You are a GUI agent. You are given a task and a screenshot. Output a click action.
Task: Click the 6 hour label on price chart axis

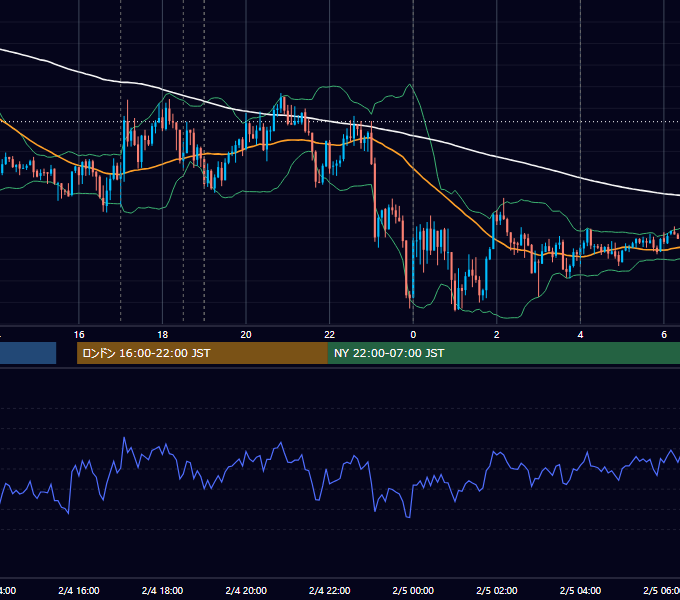click(x=664, y=334)
